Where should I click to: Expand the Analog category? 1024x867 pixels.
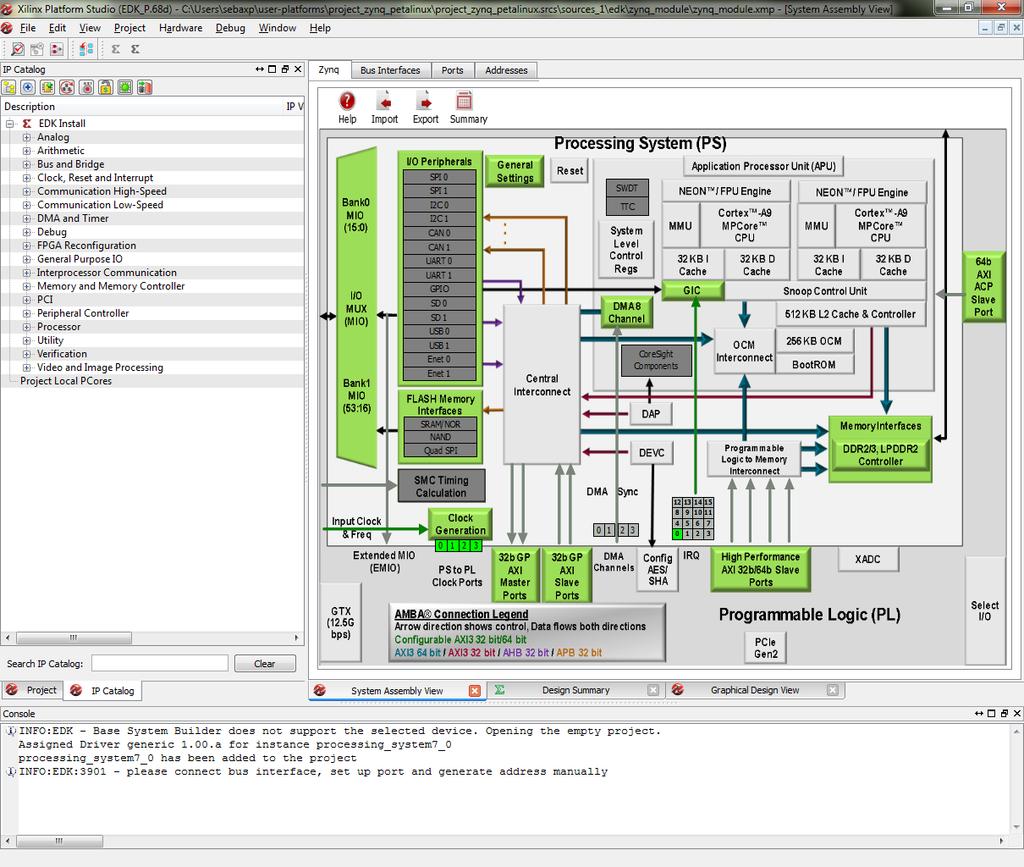pos(27,137)
